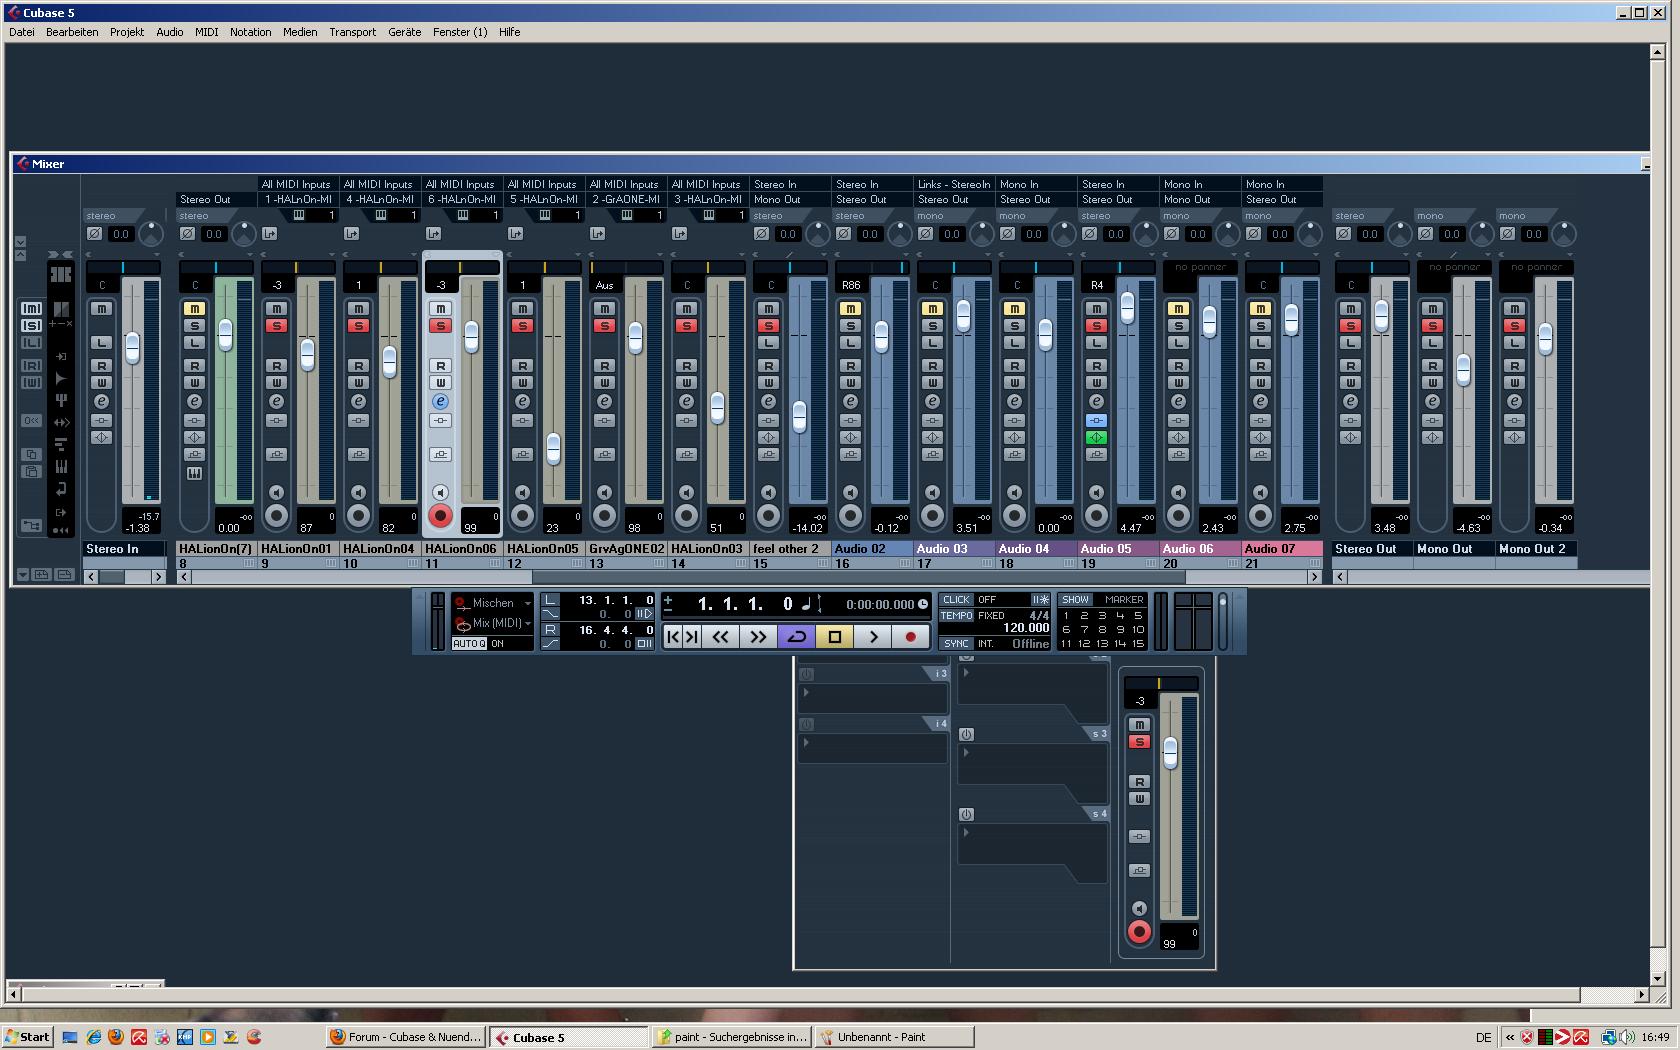The width and height of the screenshot is (1680, 1050).
Task: Open channel edit settings for Stereo In
Action: tap(101, 401)
